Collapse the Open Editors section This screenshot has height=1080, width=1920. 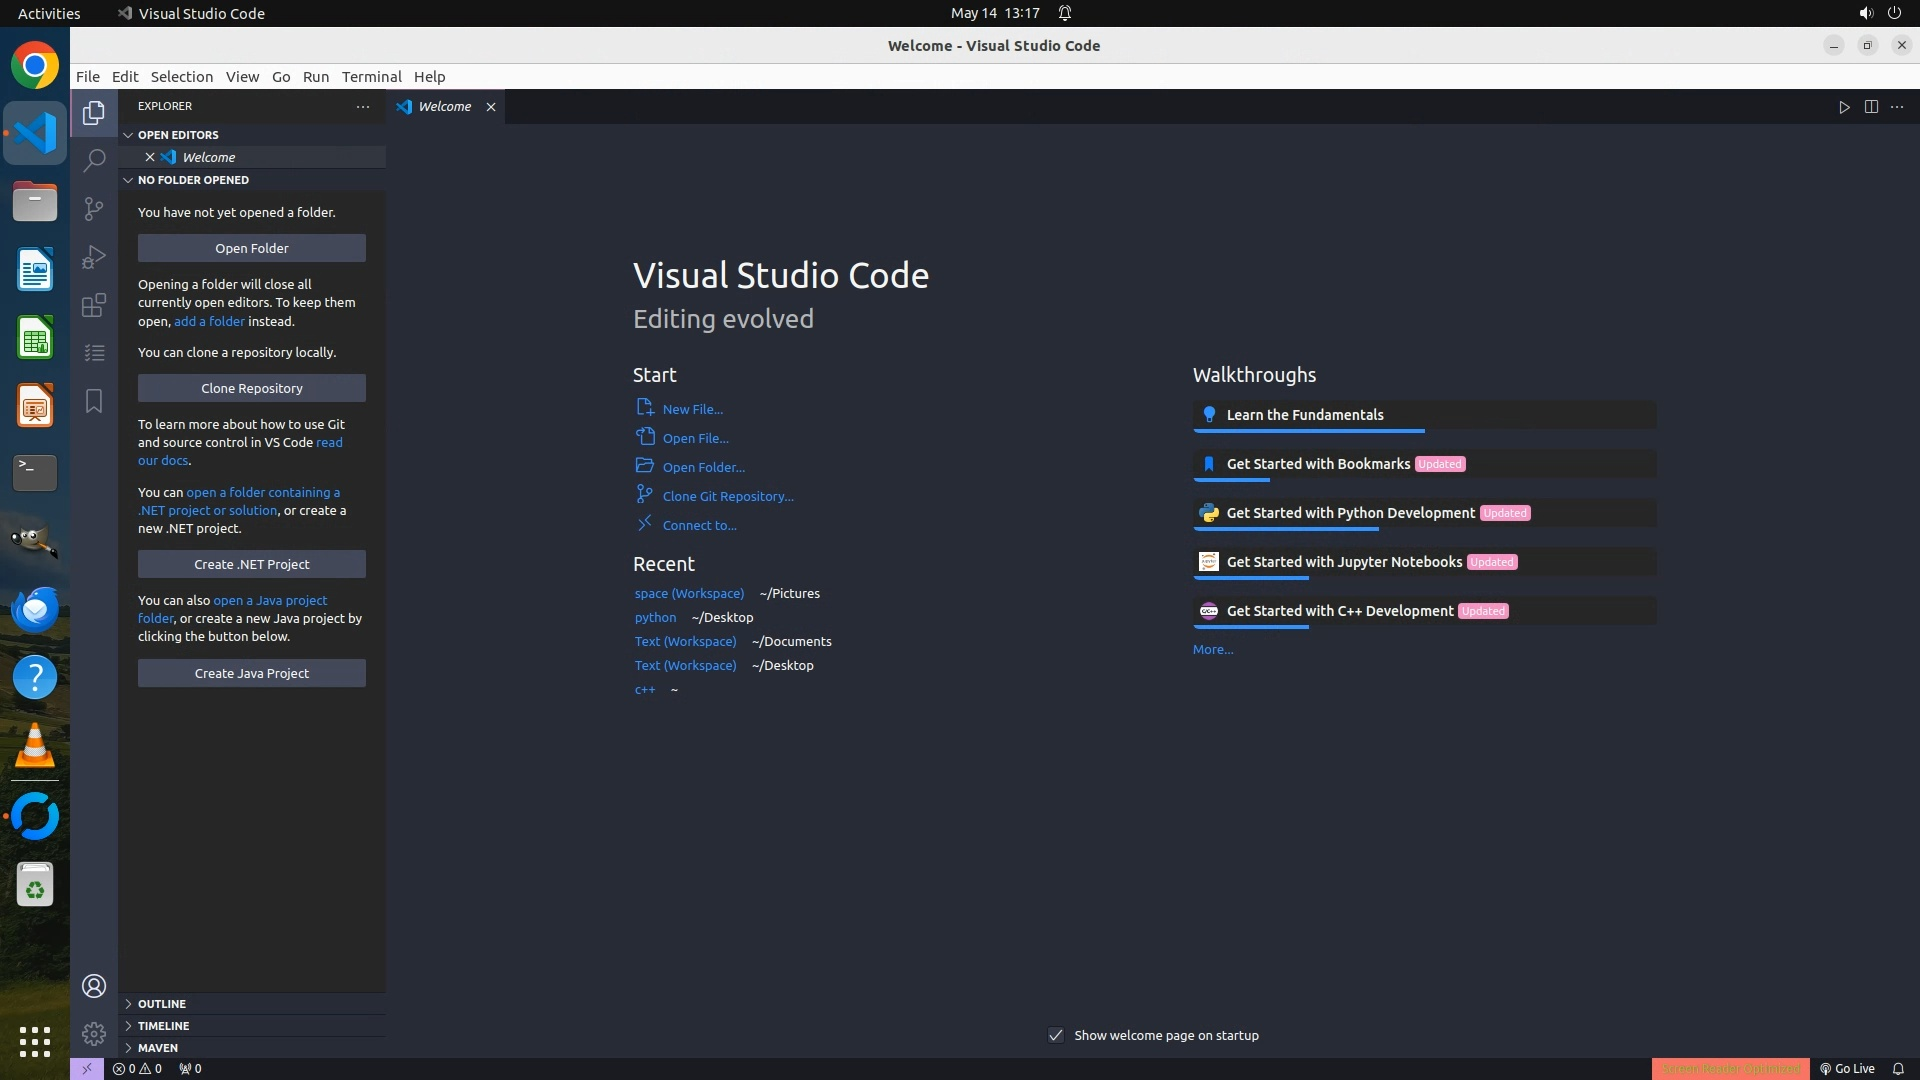point(178,135)
